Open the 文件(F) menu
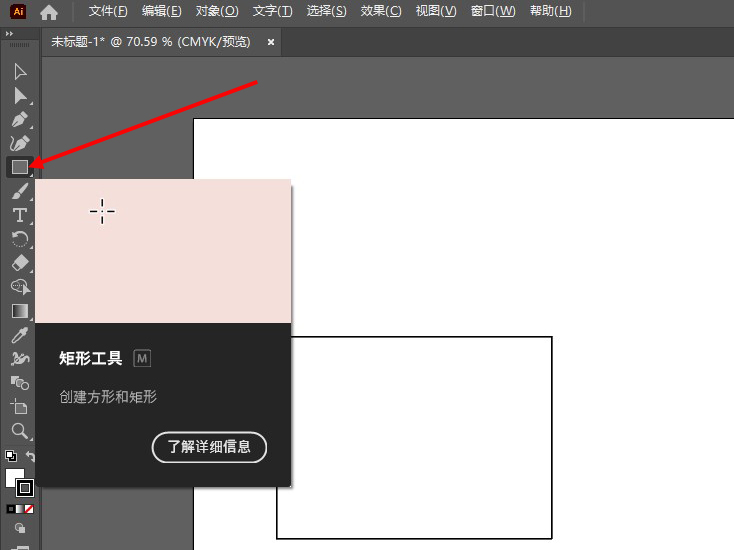The image size is (734, 550). coord(108,11)
